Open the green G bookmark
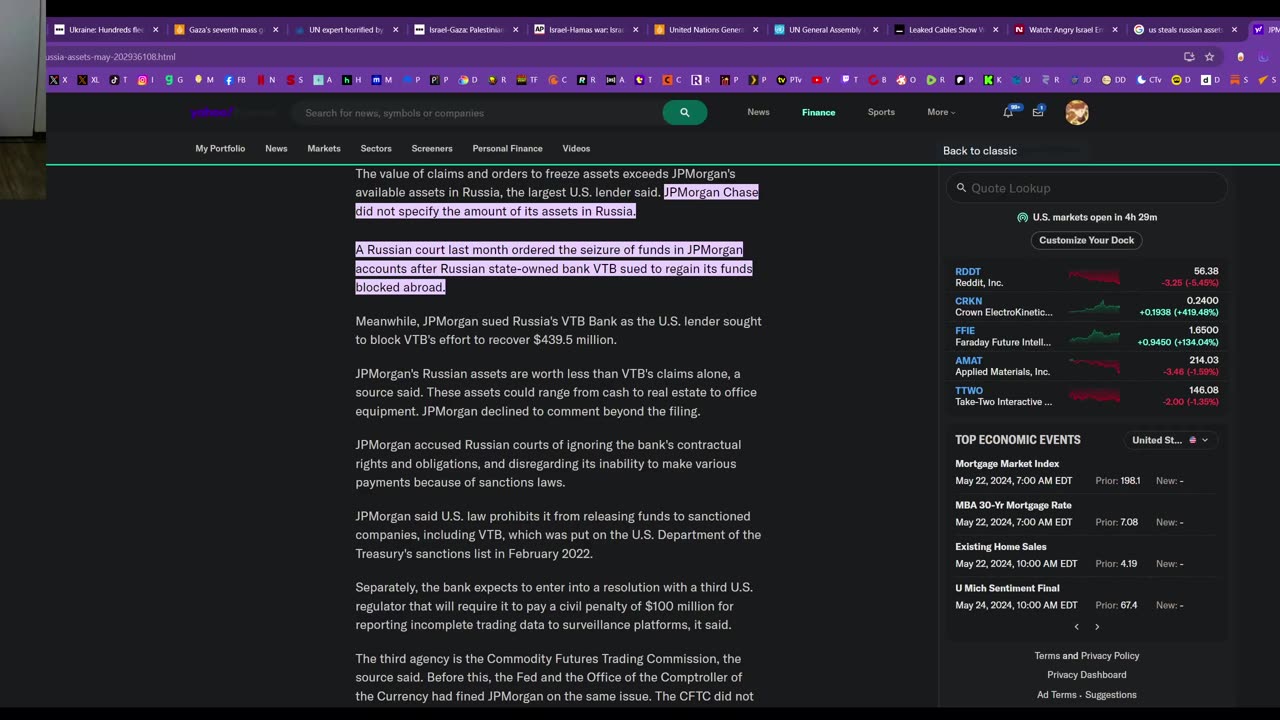 point(174,80)
